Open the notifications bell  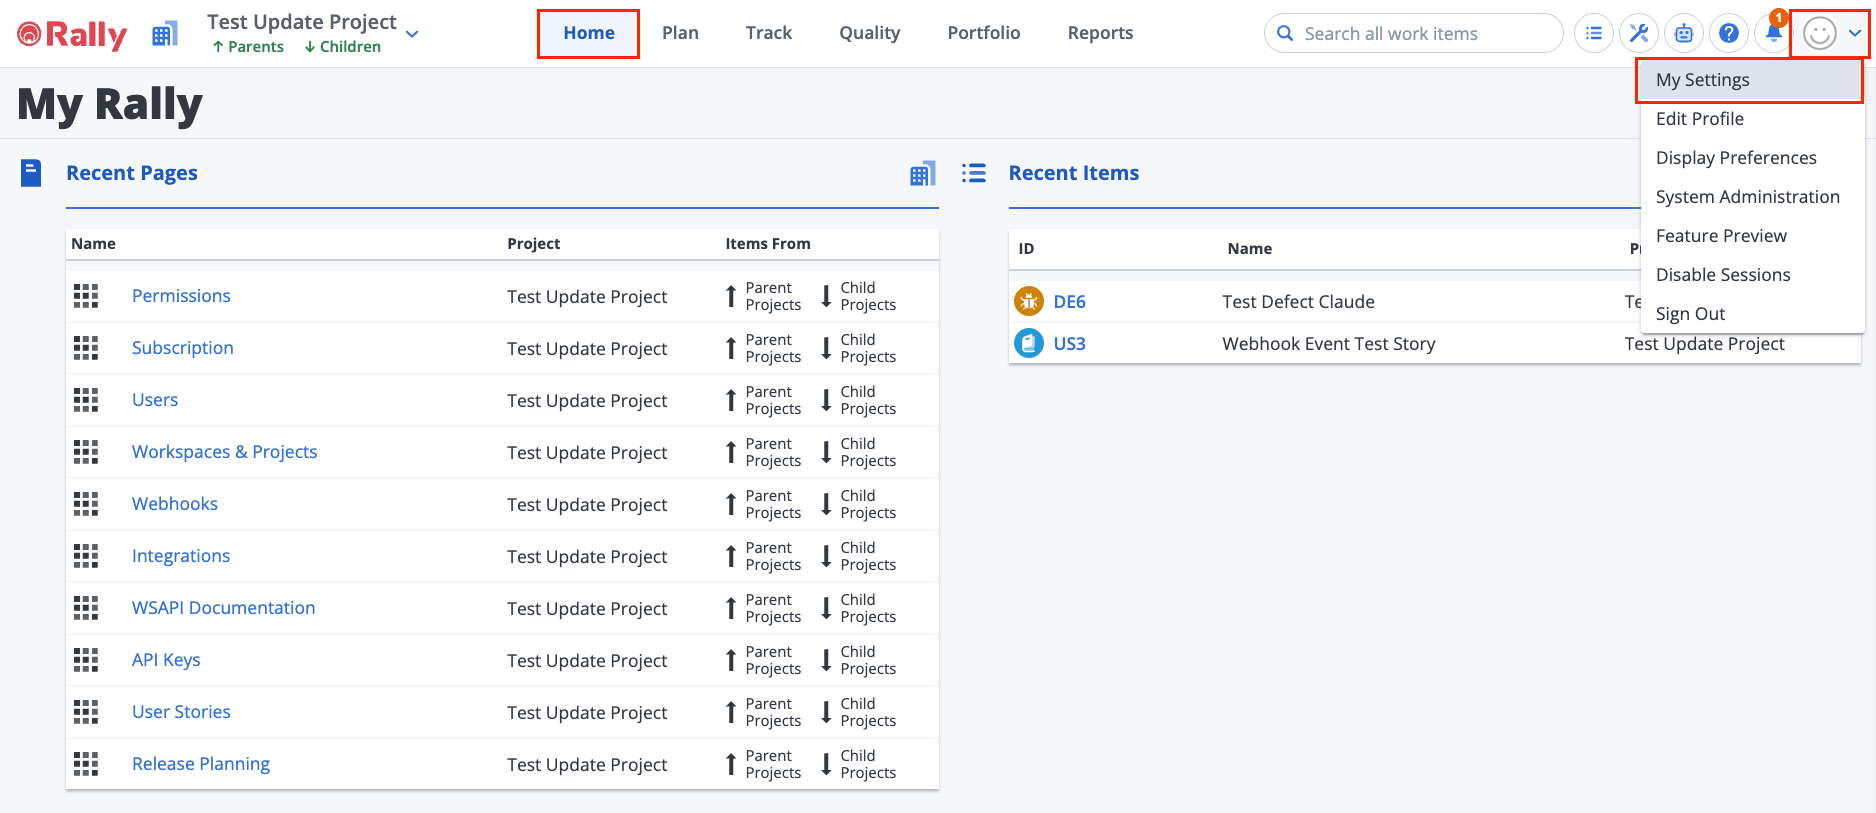[1773, 33]
